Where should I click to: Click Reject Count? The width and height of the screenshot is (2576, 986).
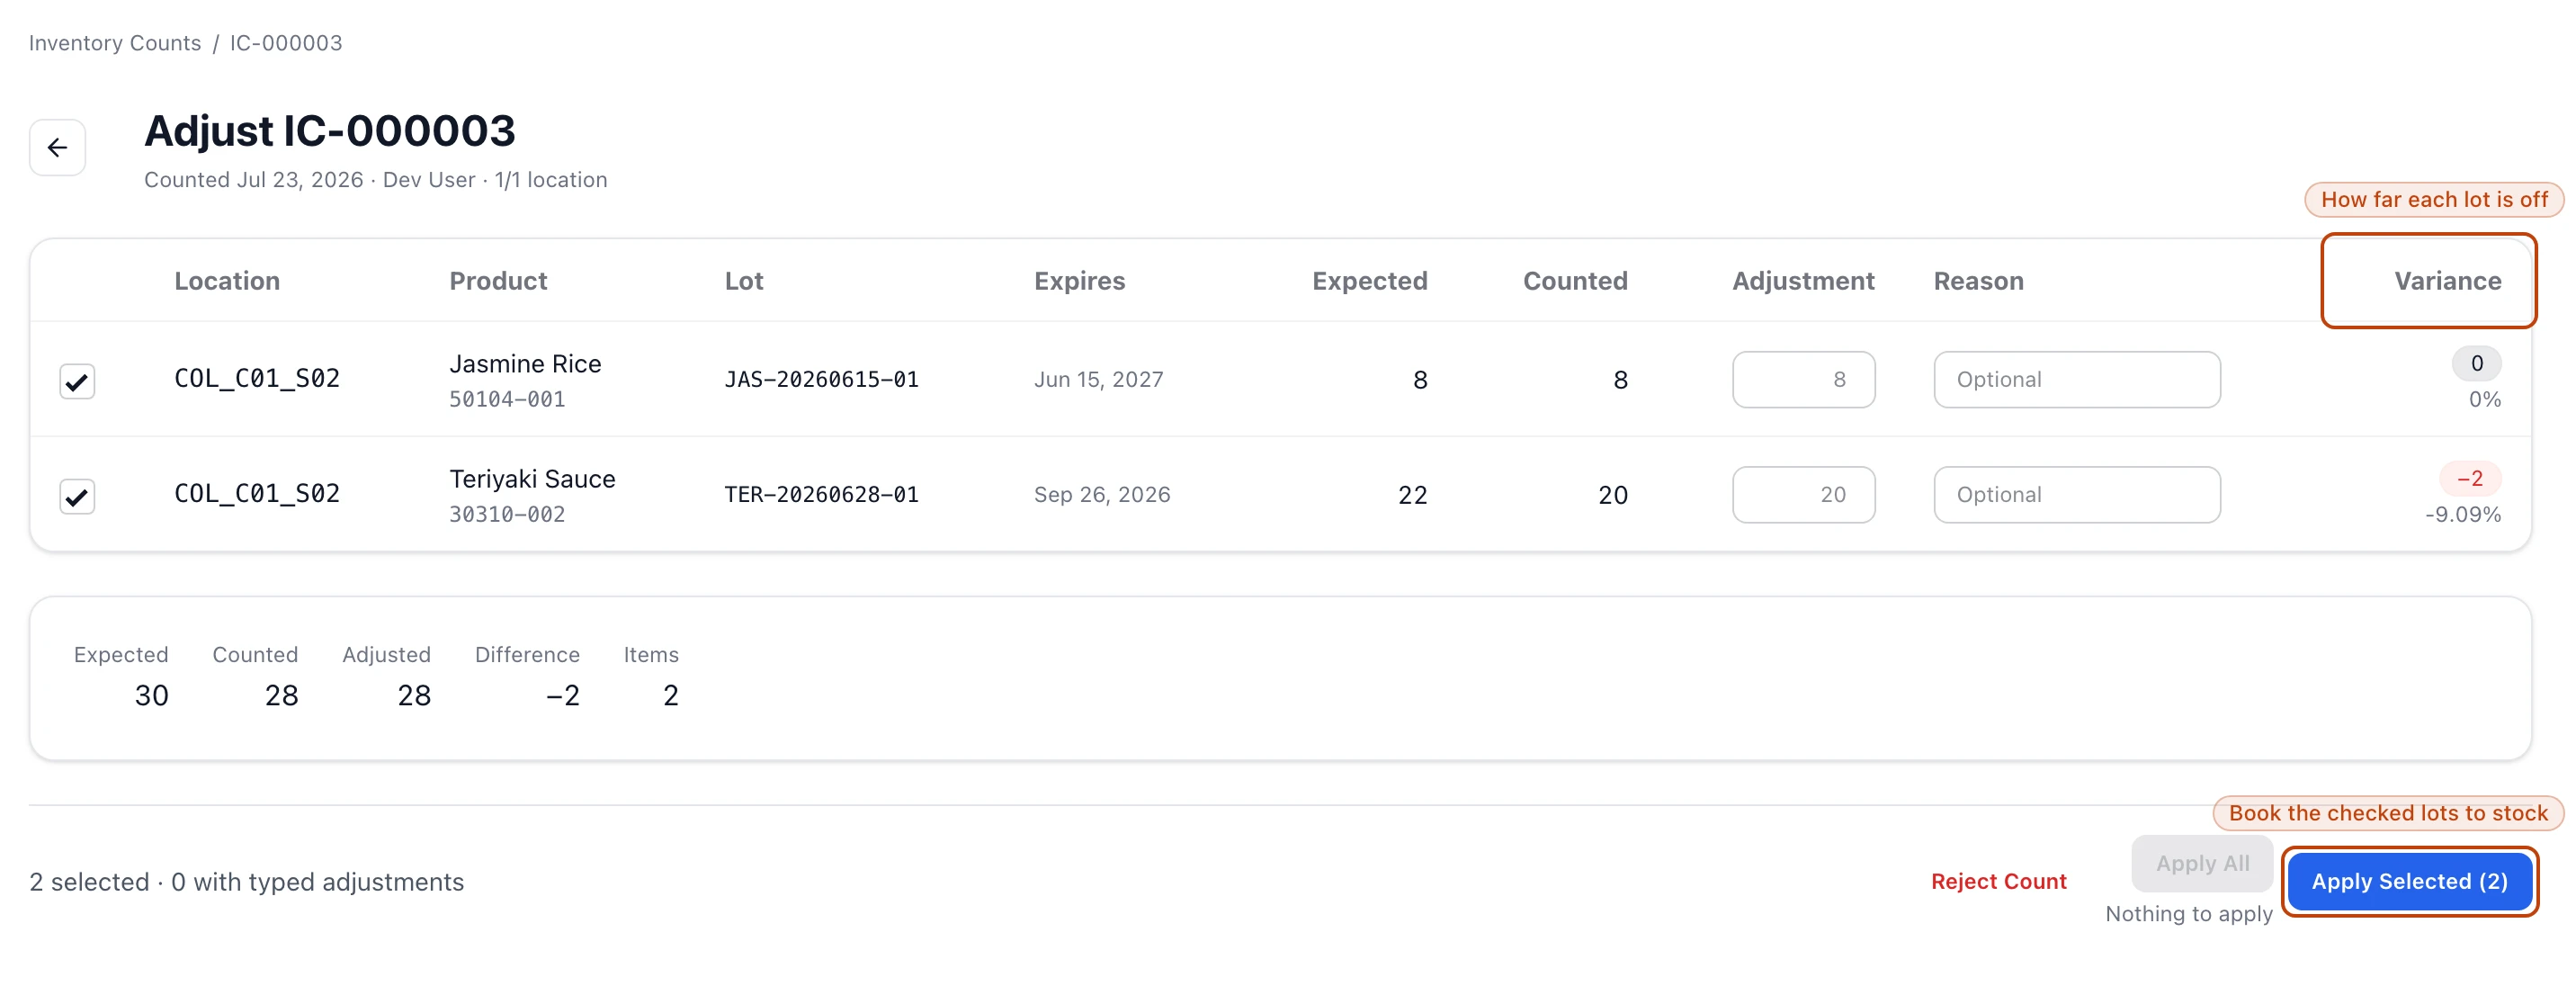tap(1998, 881)
